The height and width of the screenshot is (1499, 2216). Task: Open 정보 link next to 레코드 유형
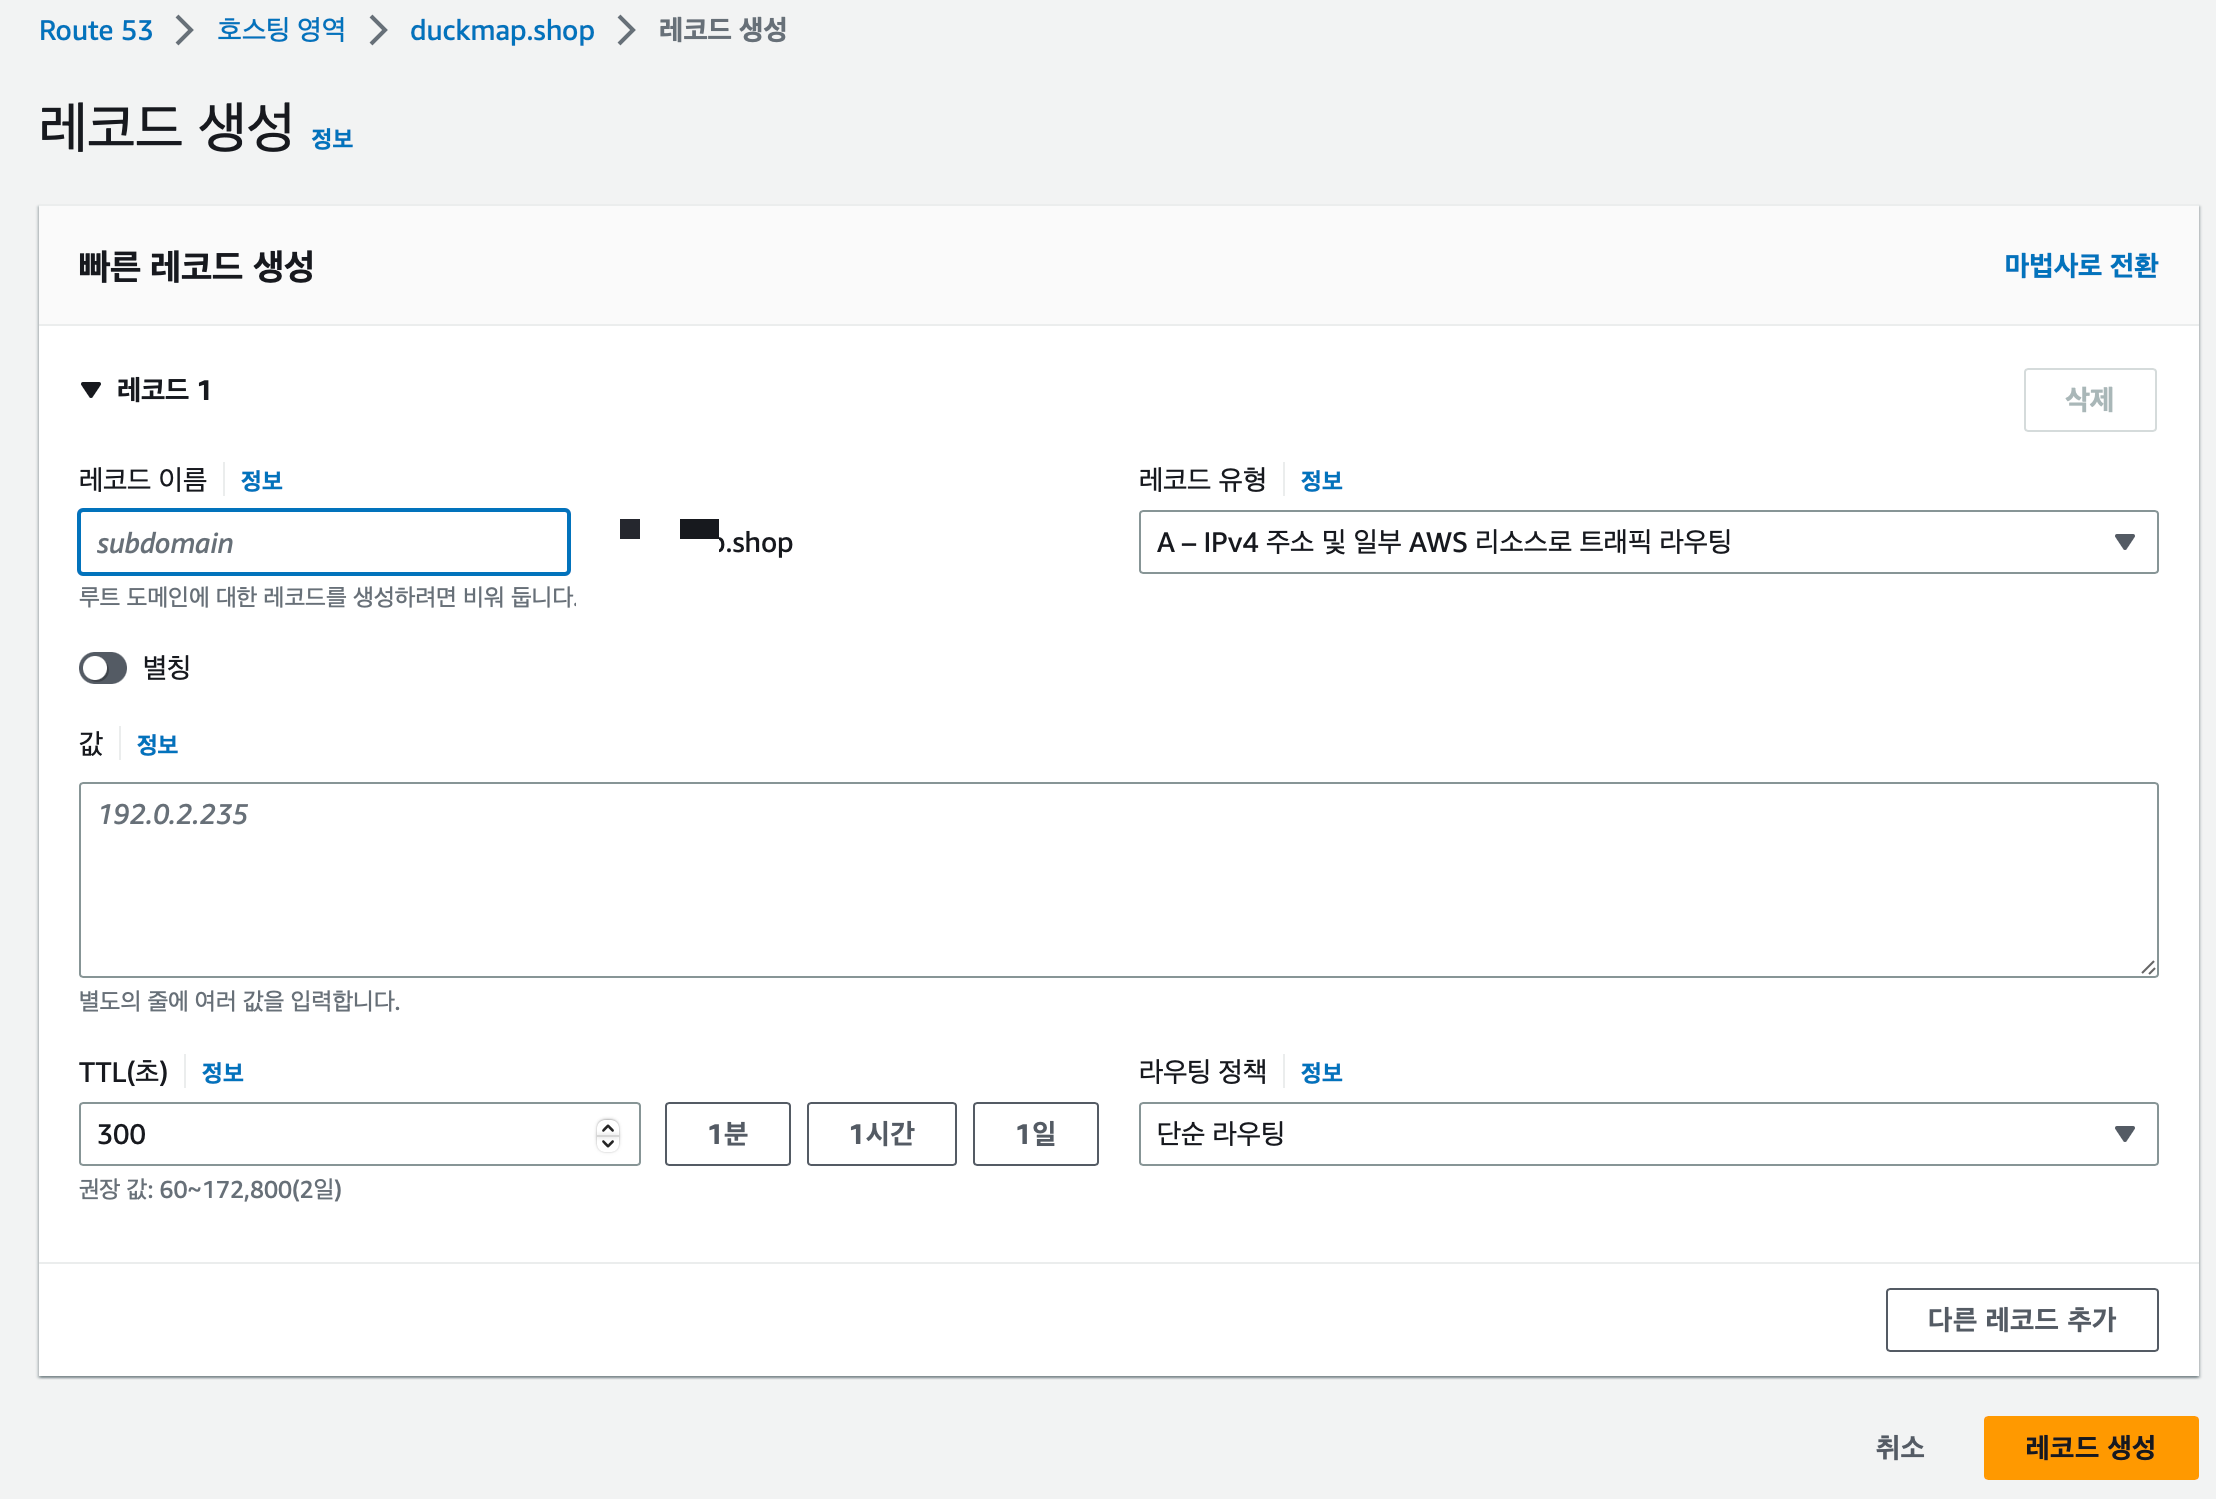(x=1321, y=481)
